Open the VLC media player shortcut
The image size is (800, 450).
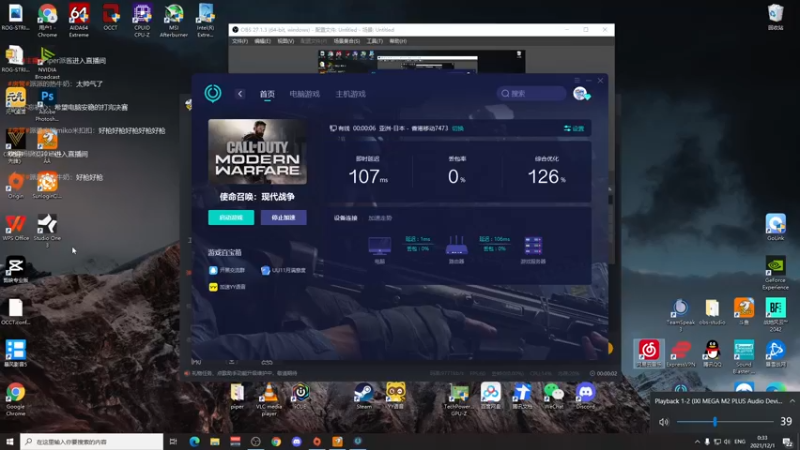pos(269,399)
